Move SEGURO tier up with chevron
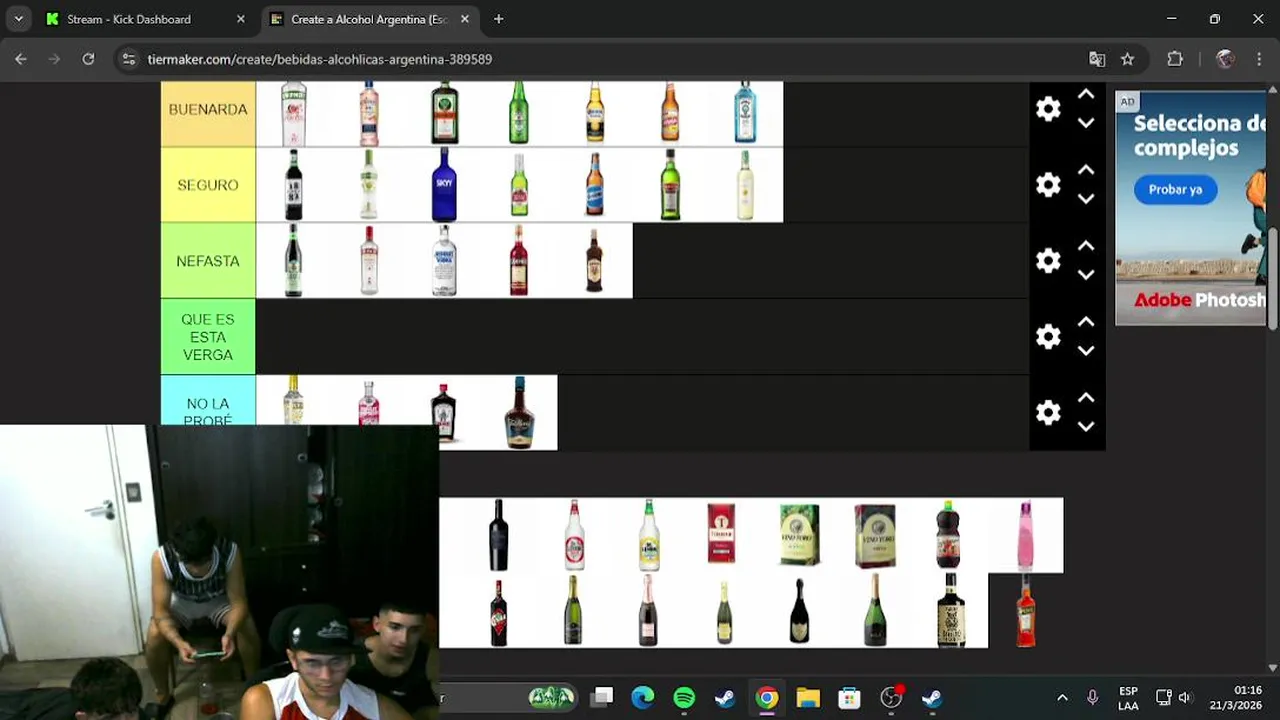Screen dimensions: 1280x720 coord(1086,171)
